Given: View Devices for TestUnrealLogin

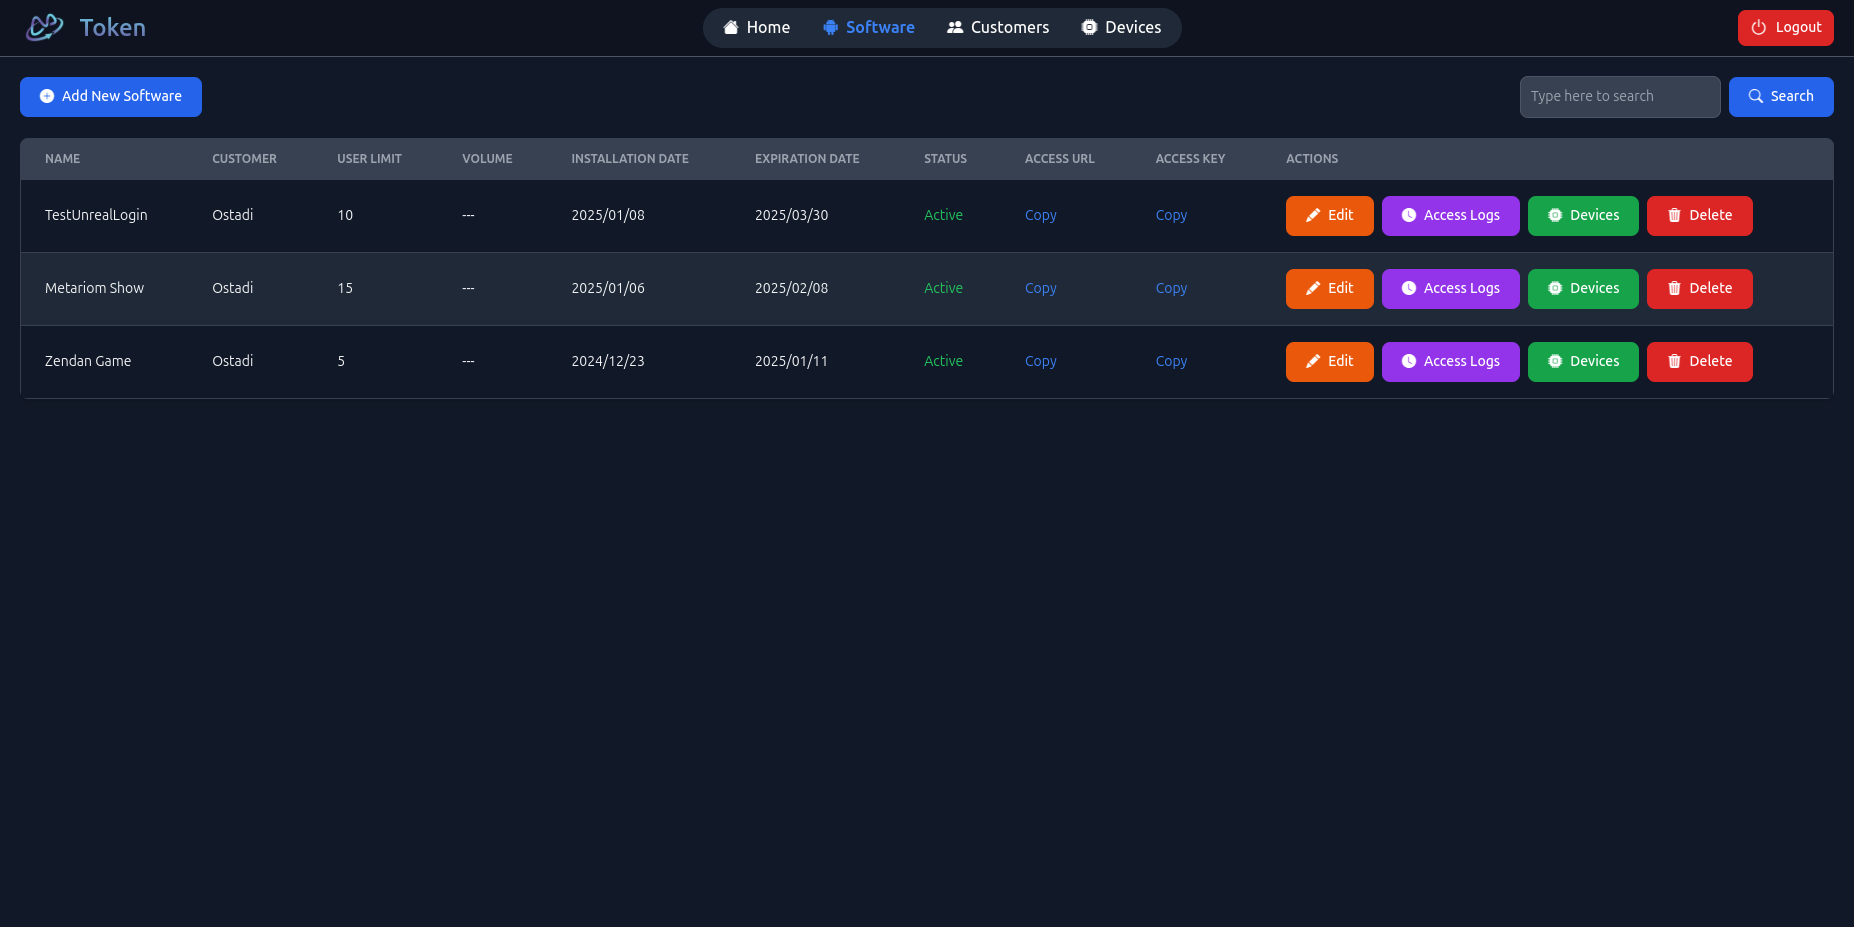Looking at the screenshot, I should 1583,216.
